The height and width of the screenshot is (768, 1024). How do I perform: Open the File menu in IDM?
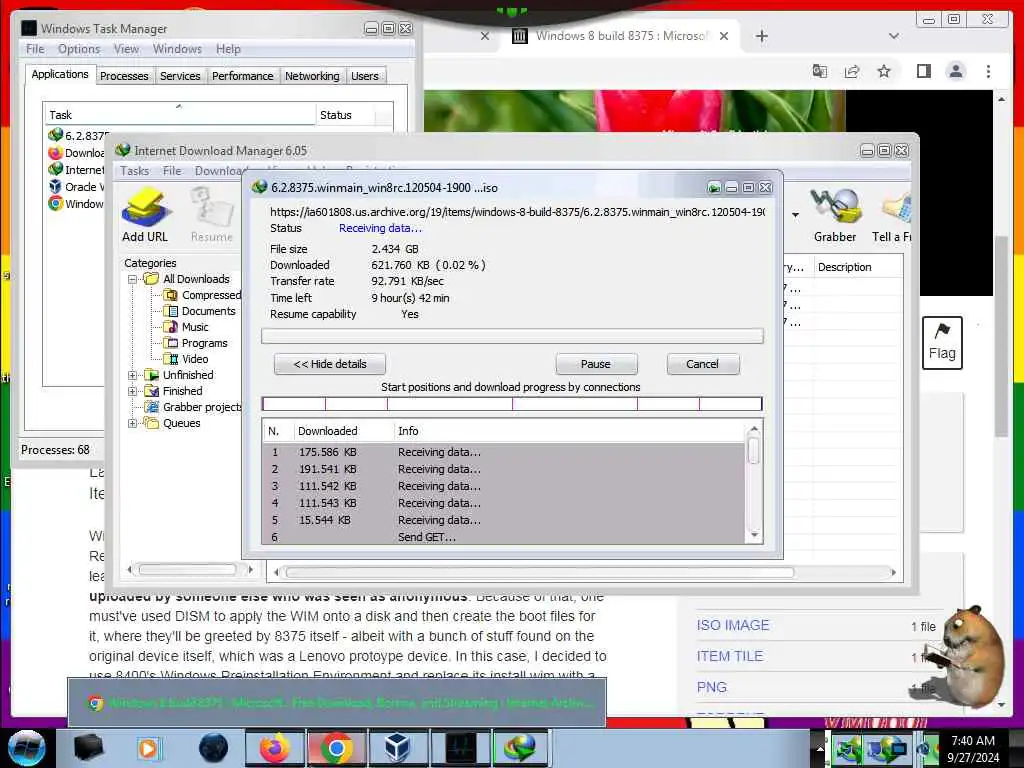pyautogui.click(x=172, y=170)
